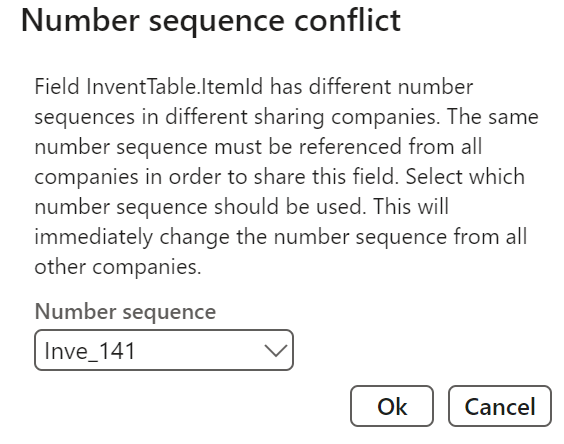Confirm the selection with Ok
This screenshot has width=564, height=444.
(392, 406)
